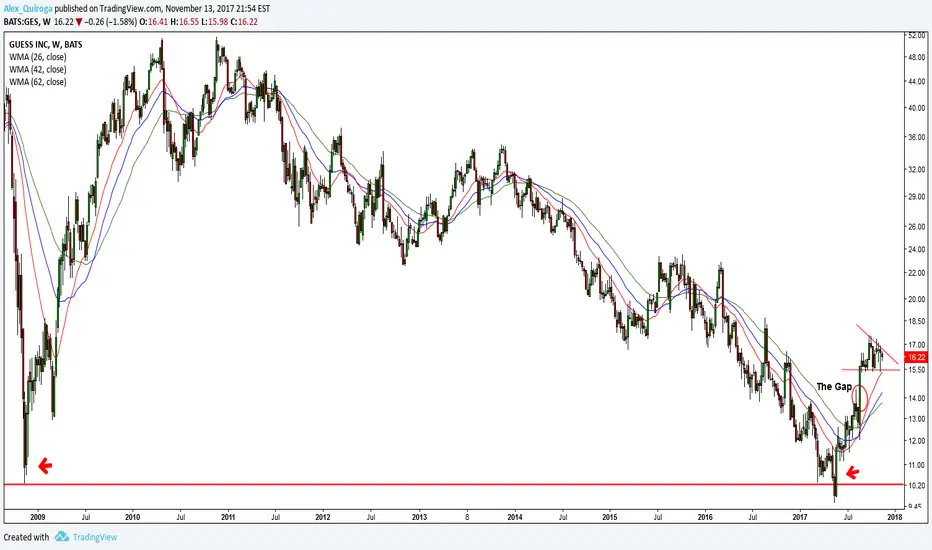932x550 pixels.
Task: Click the 44.00 price axis label
Action: 916,81
